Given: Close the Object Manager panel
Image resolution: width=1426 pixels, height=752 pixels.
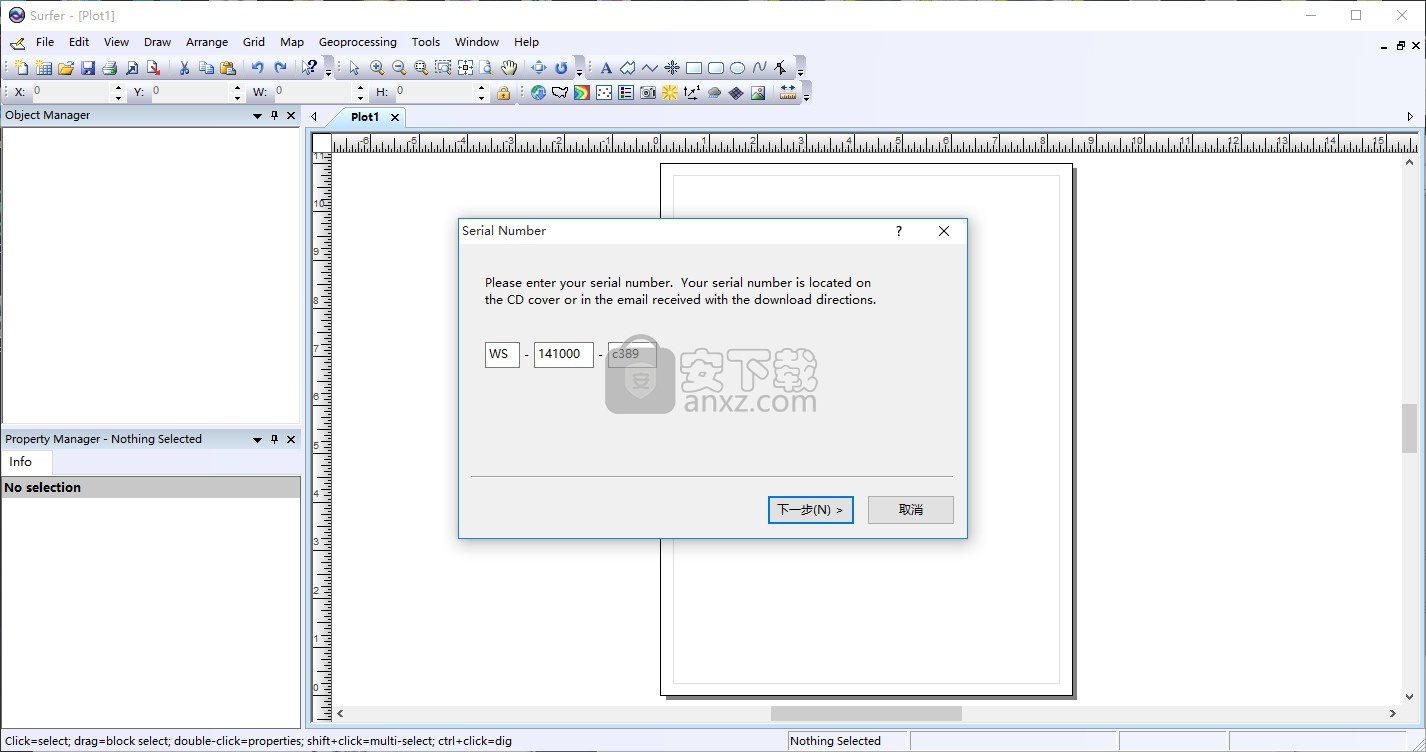Looking at the screenshot, I should pos(291,116).
